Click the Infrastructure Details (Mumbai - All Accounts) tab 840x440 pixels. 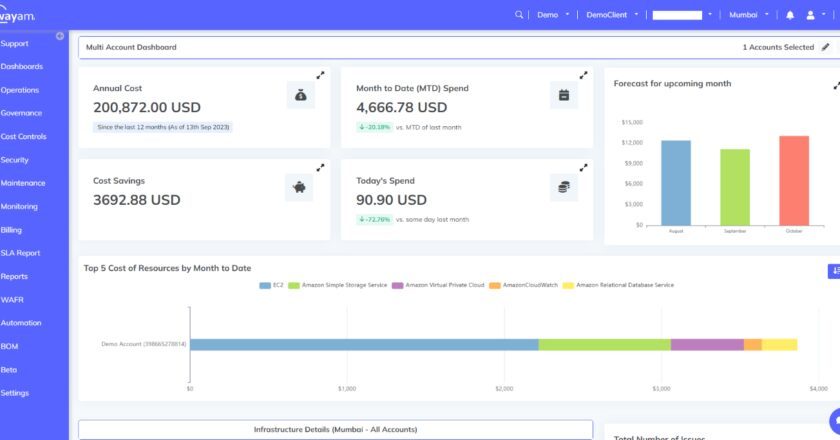click(x=335, y=429)
